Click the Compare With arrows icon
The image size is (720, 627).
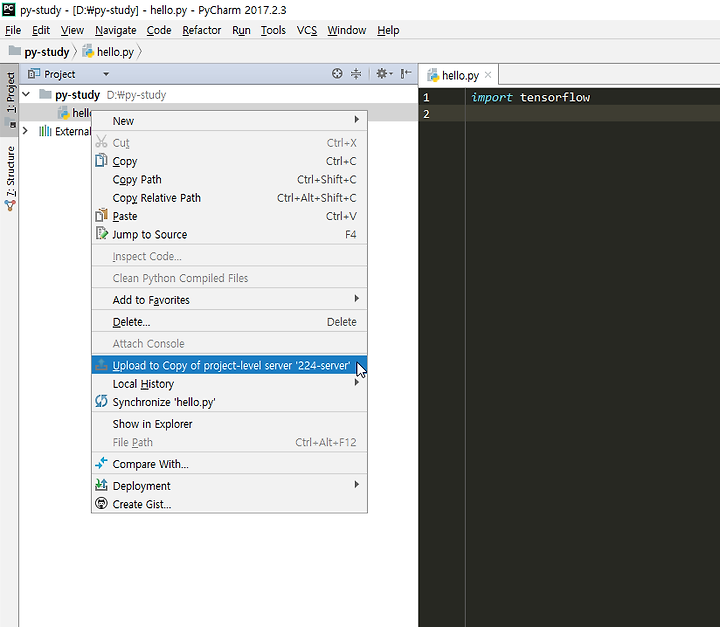click(x=101, y=463)
